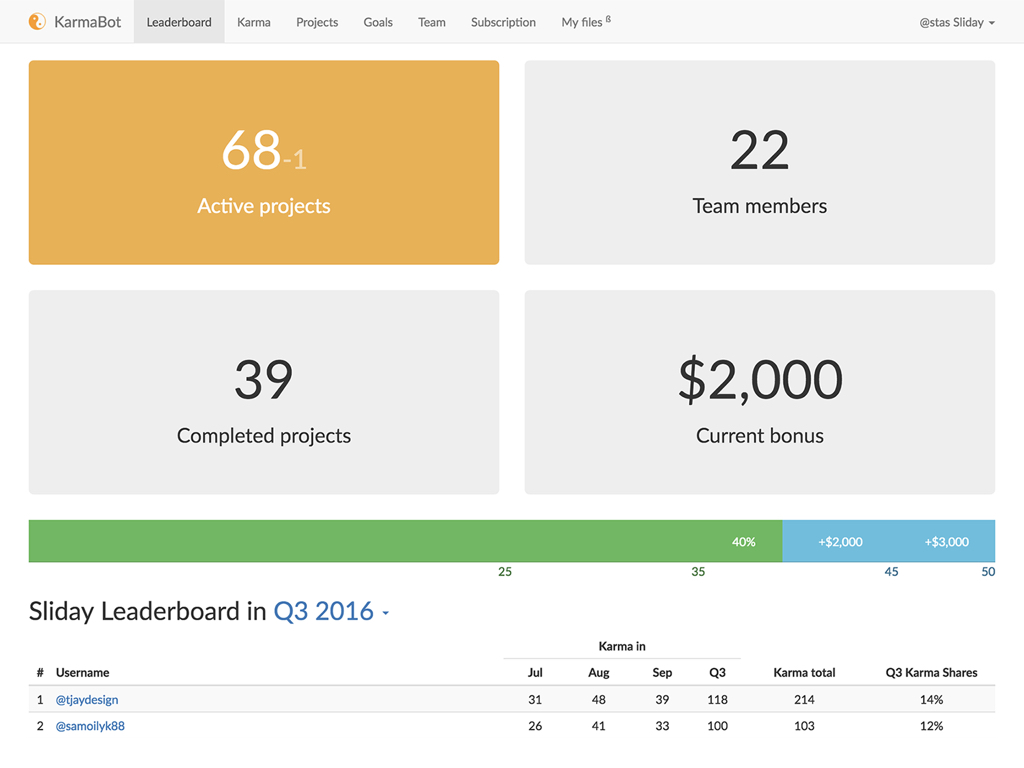Expand the Q3 2016 period dropdown
Image resolution: width=1024 pixels, height=768 pixels.
[331, 611]
